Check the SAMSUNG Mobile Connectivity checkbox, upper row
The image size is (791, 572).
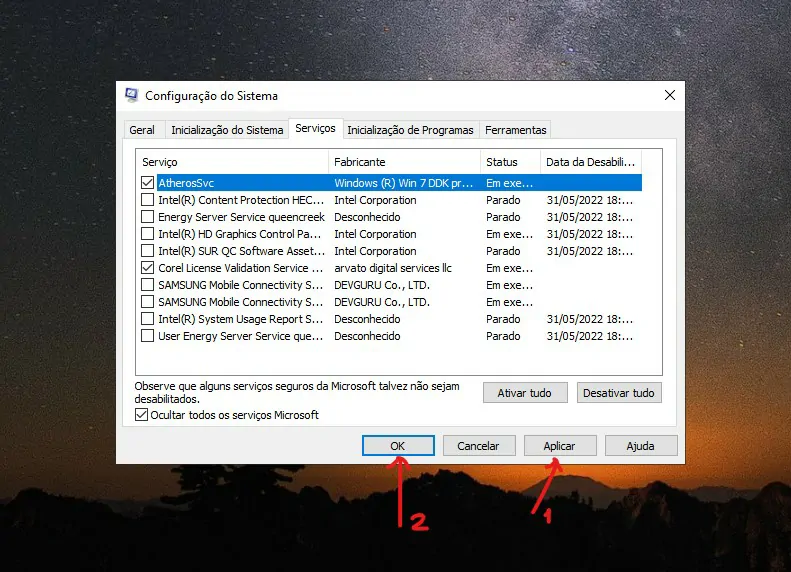coord(147,285)
